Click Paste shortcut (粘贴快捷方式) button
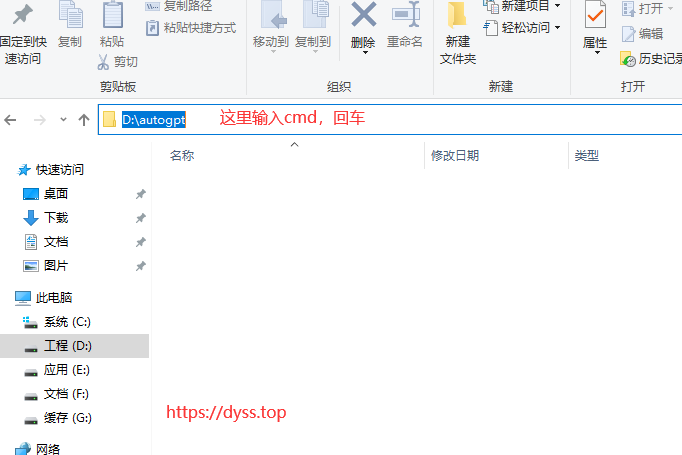Viewport: 682px width, 455px height. pos(191,27)
